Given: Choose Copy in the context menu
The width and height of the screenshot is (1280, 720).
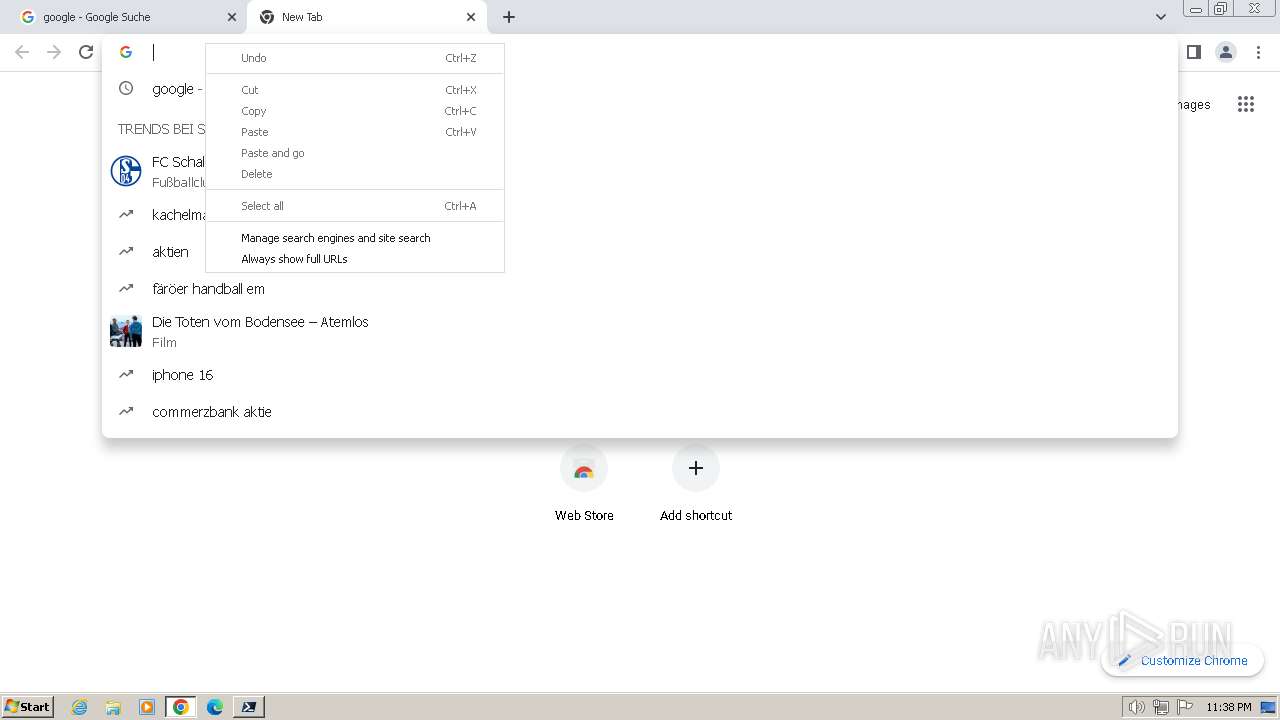Looking at the screenshot, I should pos(355,111).
